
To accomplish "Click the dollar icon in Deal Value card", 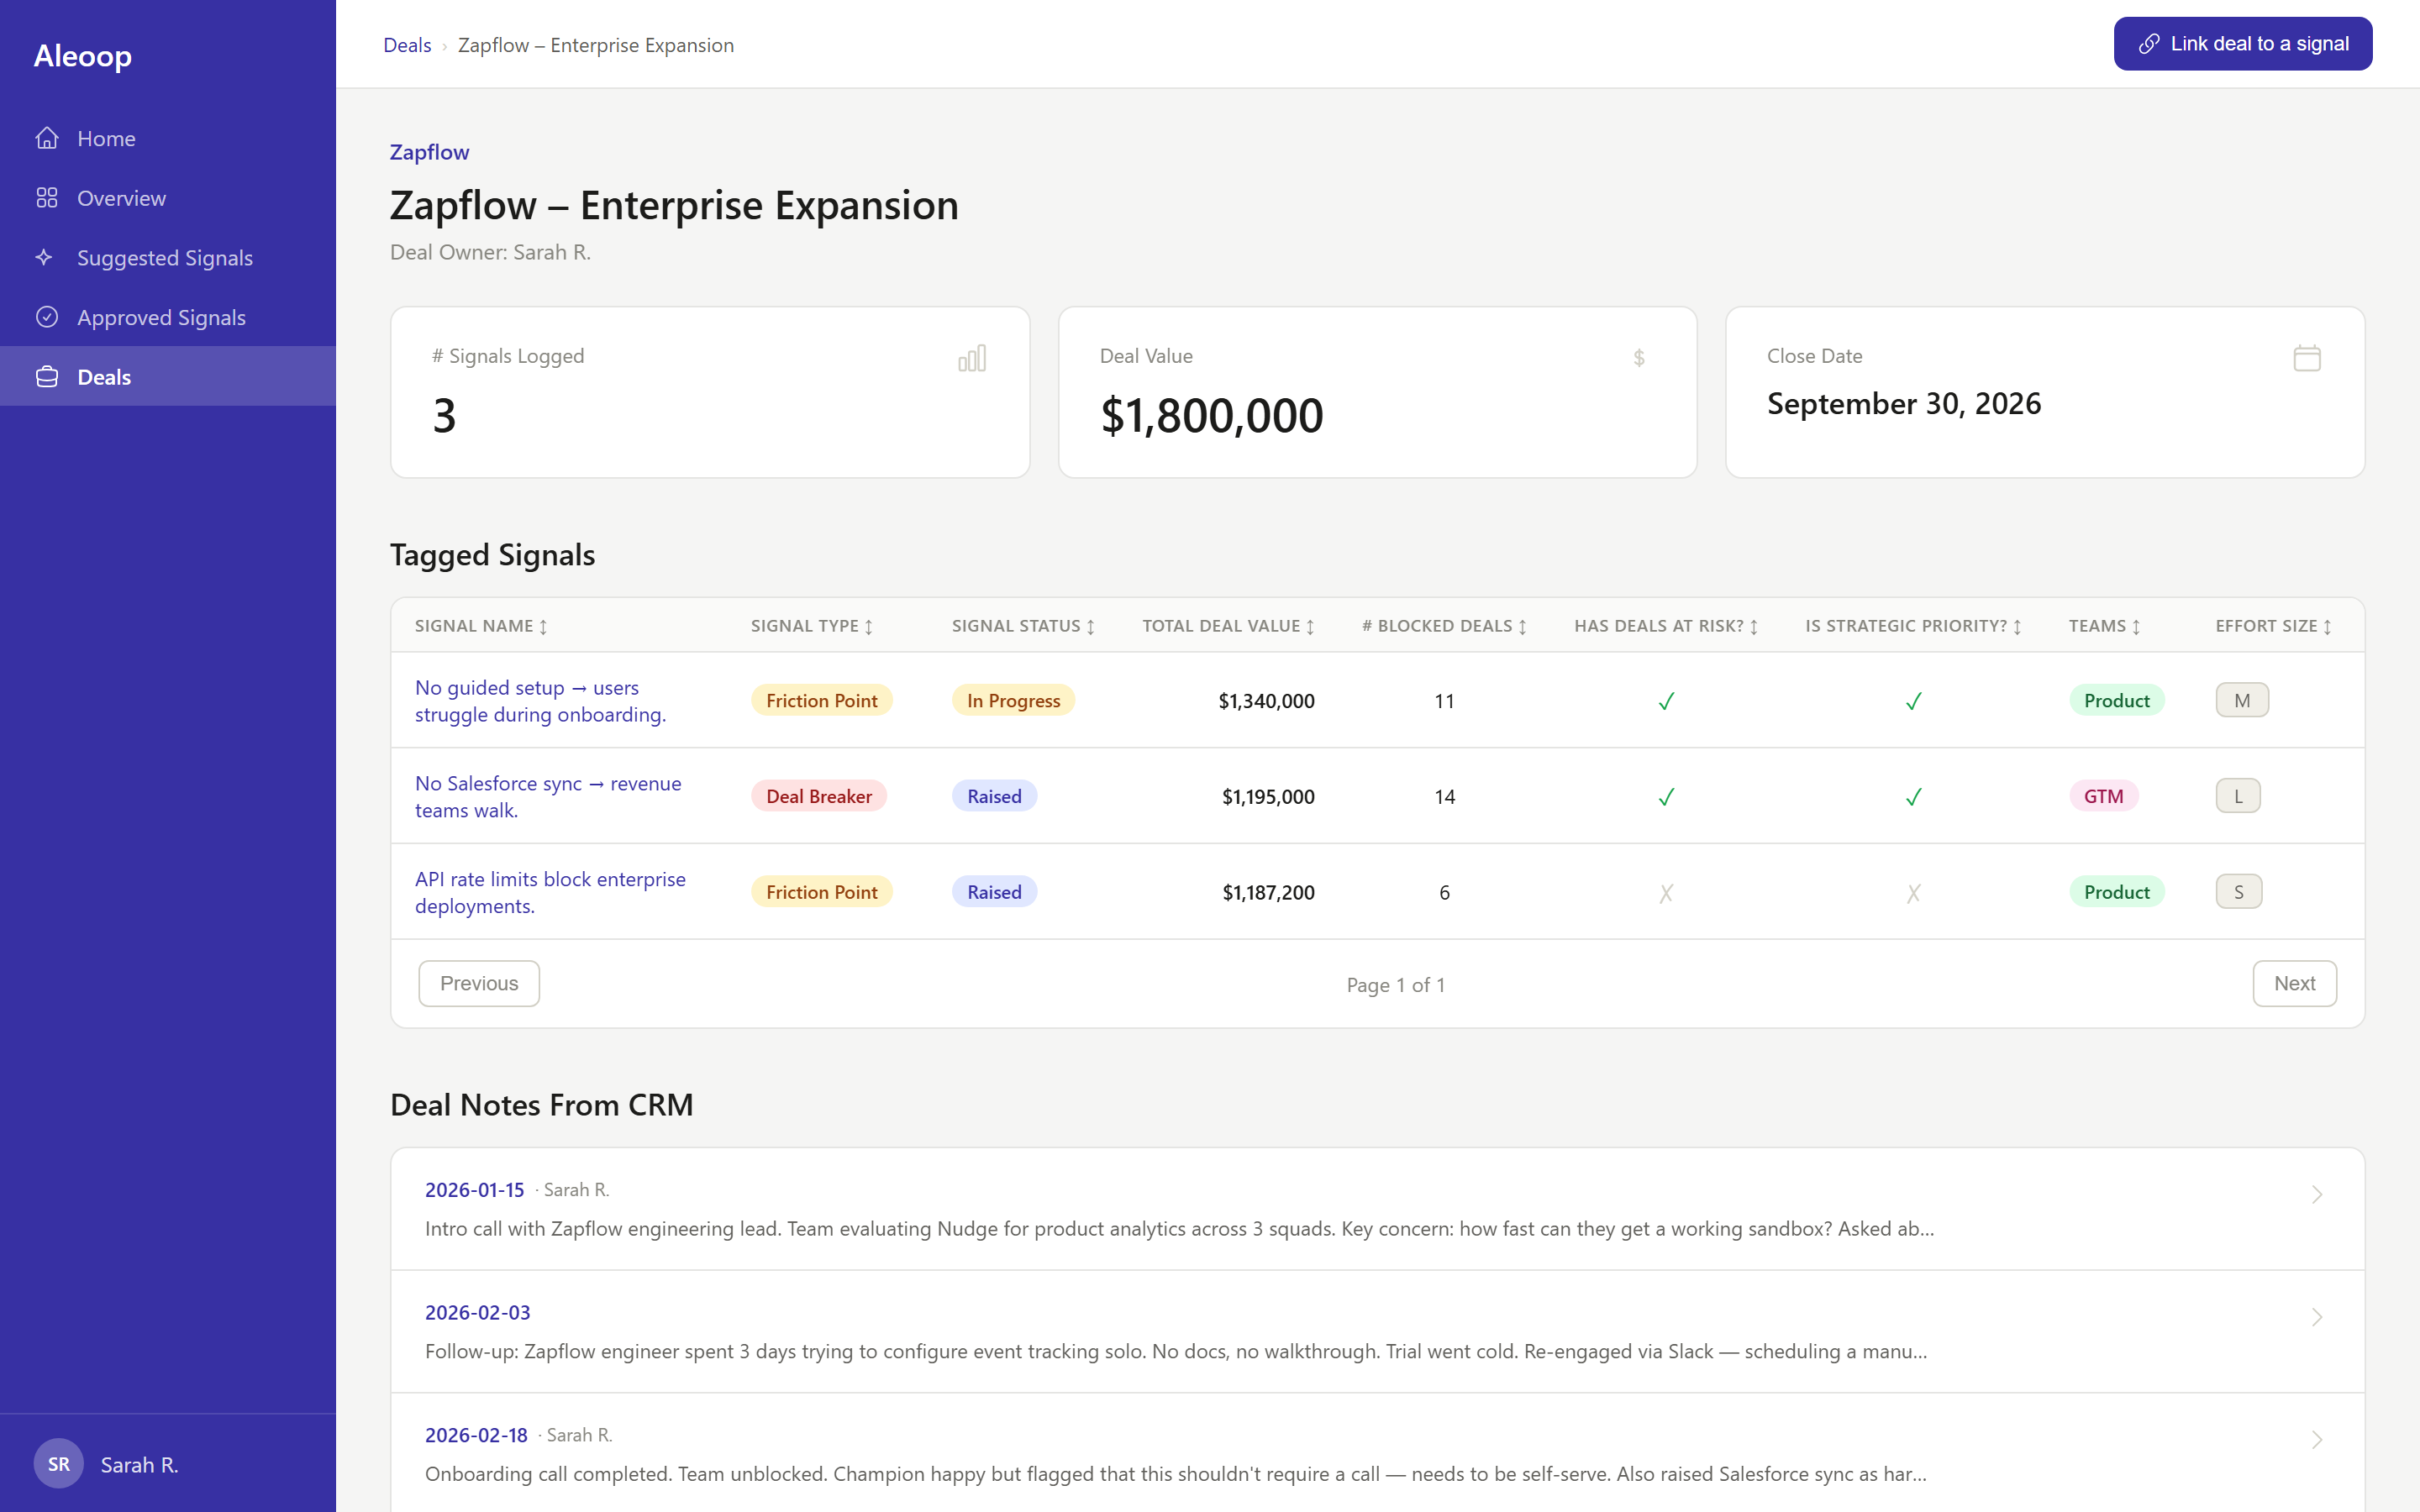I will (1639, 358).
